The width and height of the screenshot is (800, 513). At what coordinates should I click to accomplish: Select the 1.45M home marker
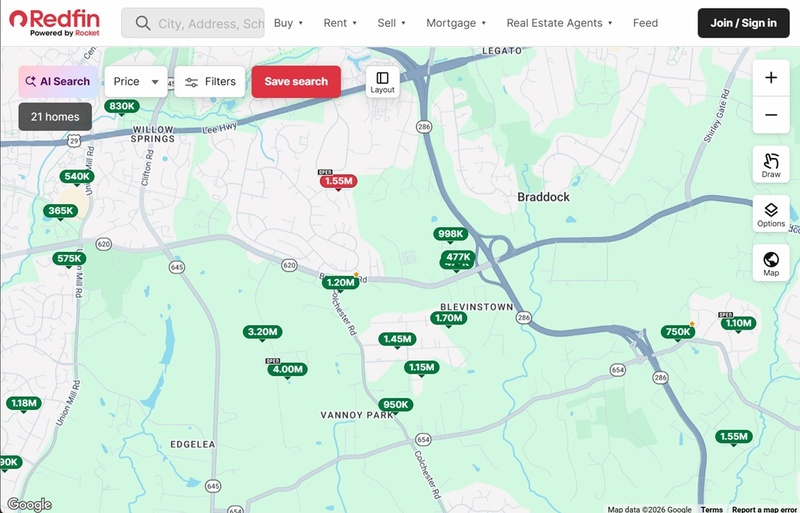(397, 339)
